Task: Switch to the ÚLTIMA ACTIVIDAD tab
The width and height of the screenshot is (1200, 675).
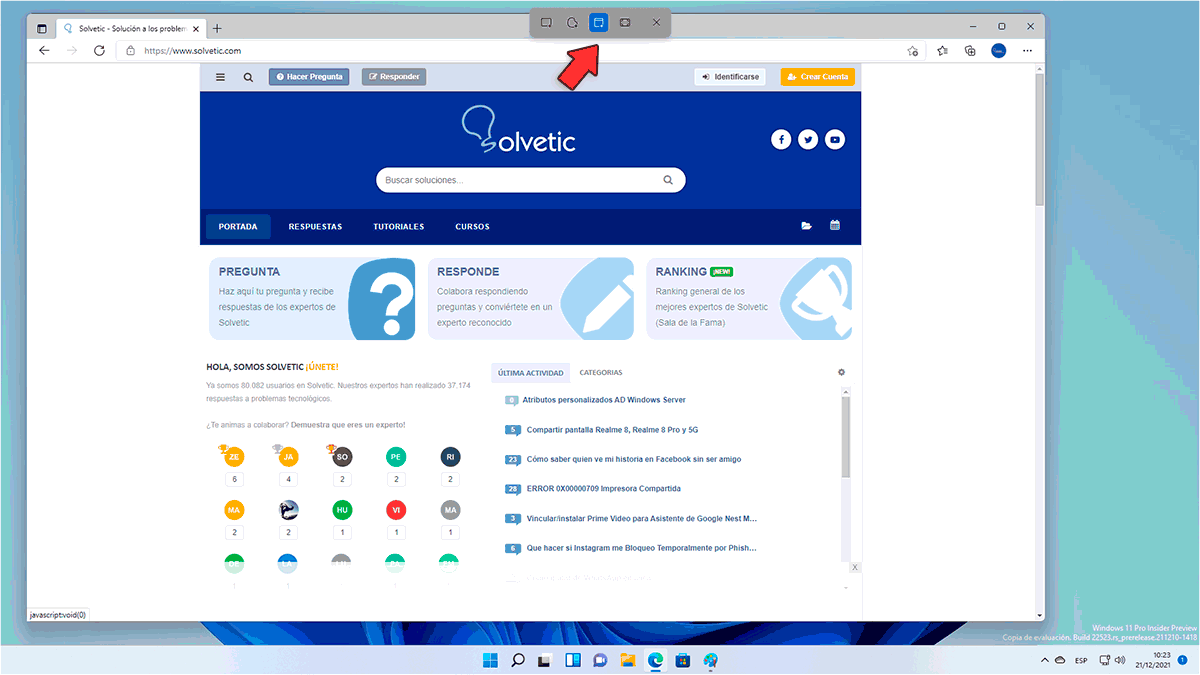Action: point(531,373)
